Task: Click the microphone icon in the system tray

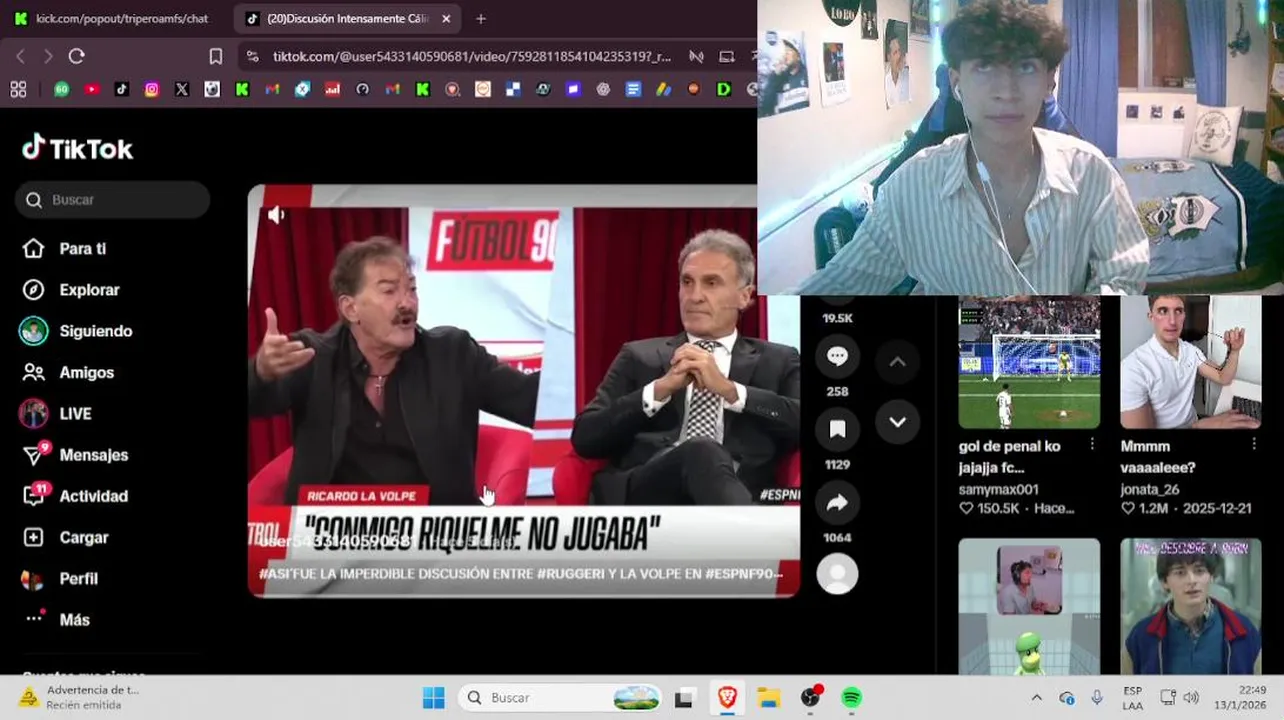Action: coord(1097,698)
